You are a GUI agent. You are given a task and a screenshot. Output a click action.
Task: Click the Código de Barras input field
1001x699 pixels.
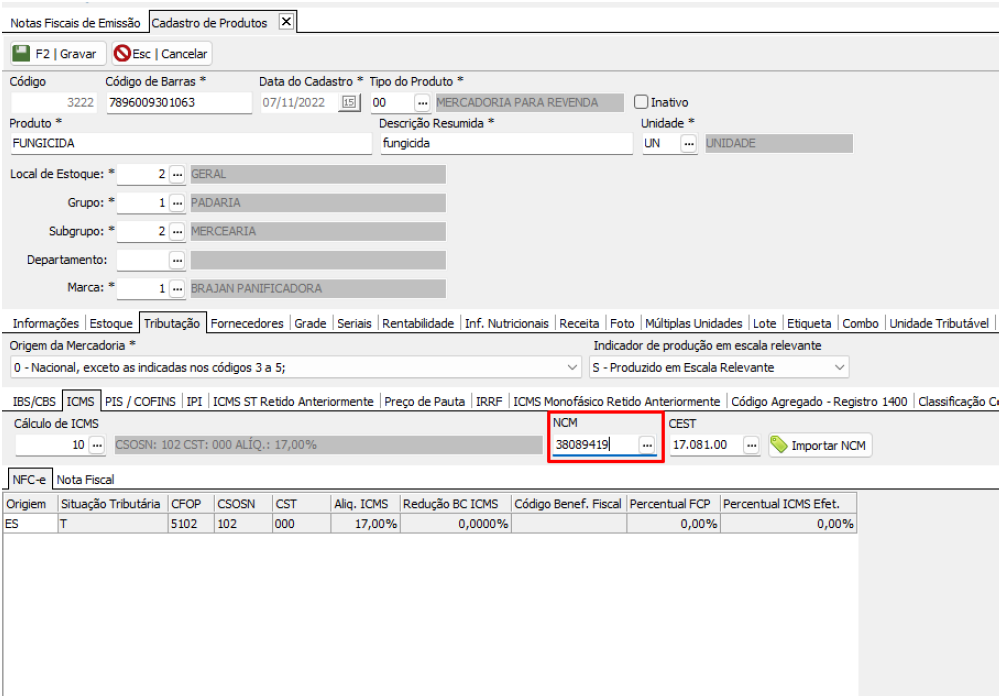[177, 103]
